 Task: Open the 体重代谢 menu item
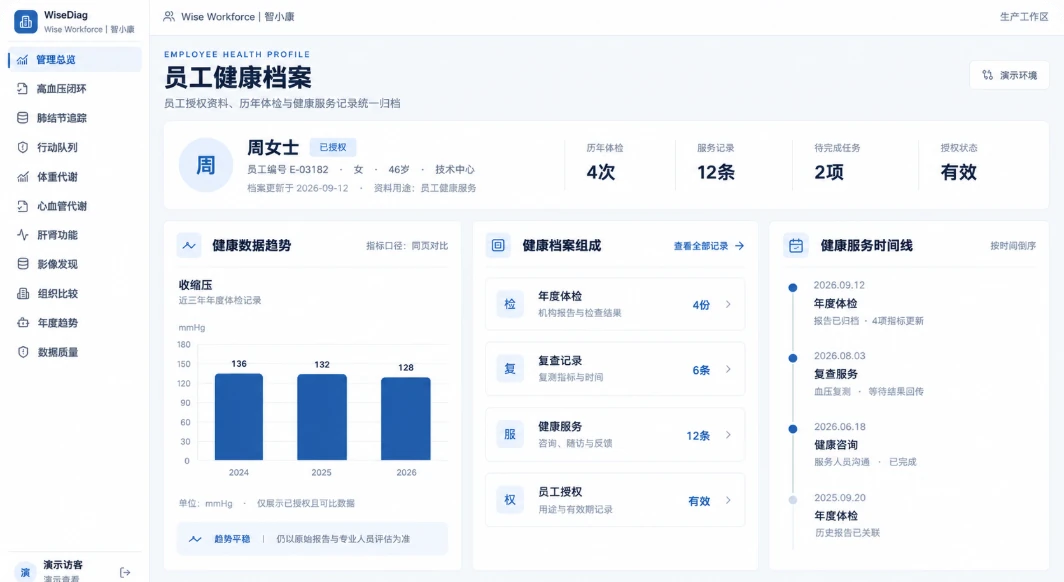coord(75,177)
